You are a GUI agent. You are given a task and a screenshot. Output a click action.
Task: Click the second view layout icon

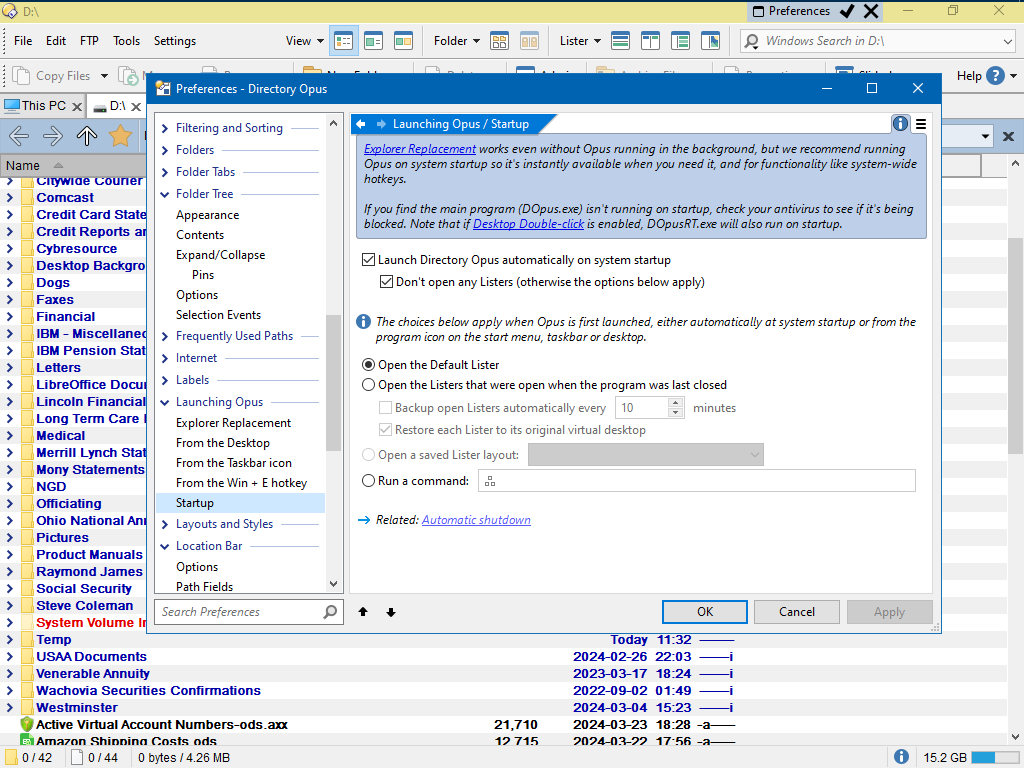tap(374, 41)
